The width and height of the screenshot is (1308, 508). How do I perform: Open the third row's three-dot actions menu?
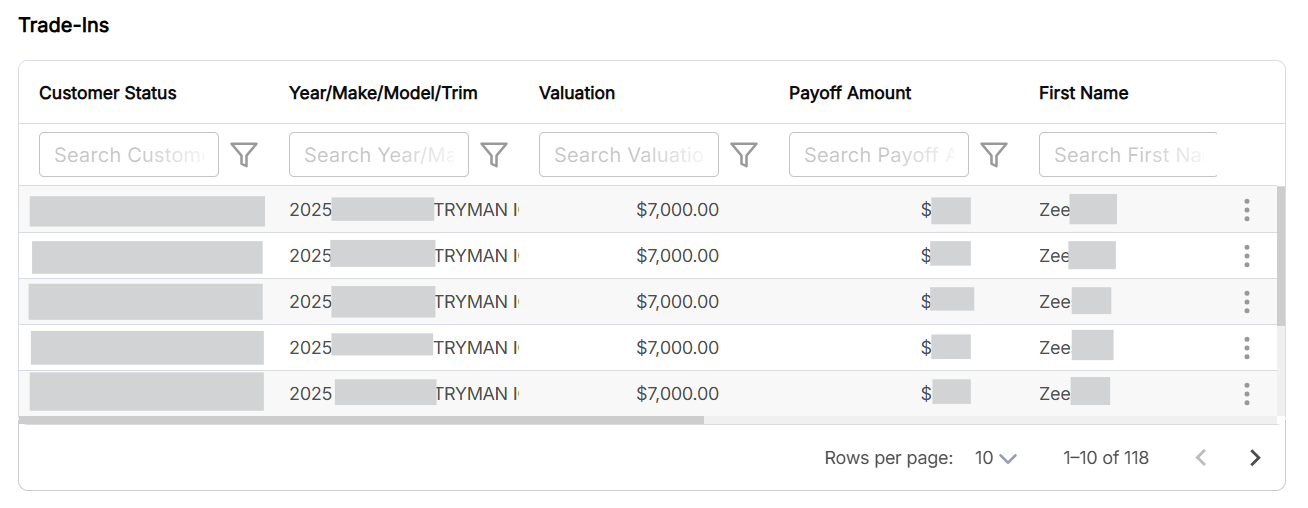point(1246,302)
